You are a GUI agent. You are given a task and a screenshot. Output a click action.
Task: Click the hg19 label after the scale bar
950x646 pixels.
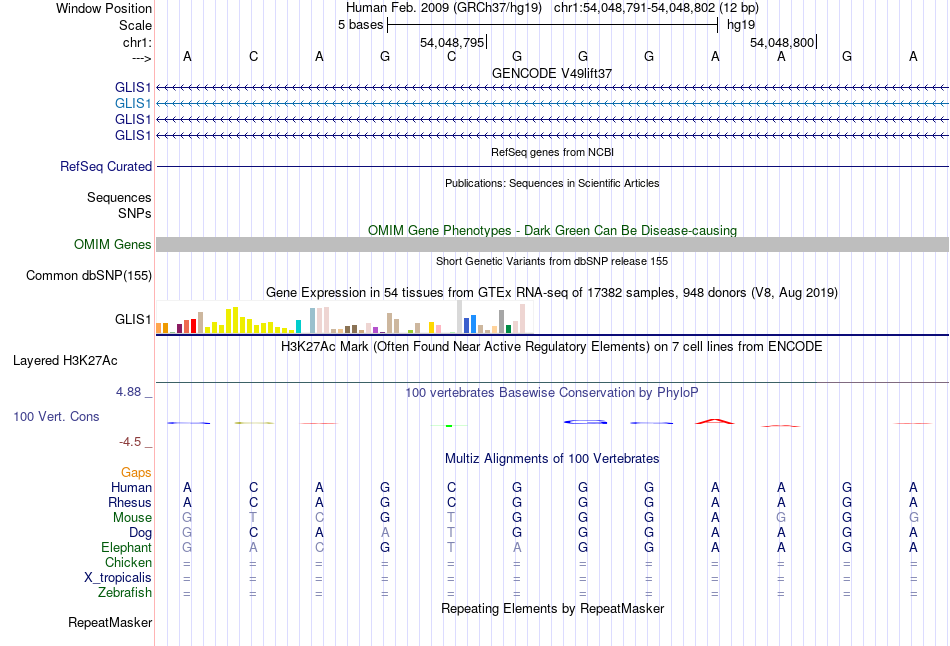(741, 25)
